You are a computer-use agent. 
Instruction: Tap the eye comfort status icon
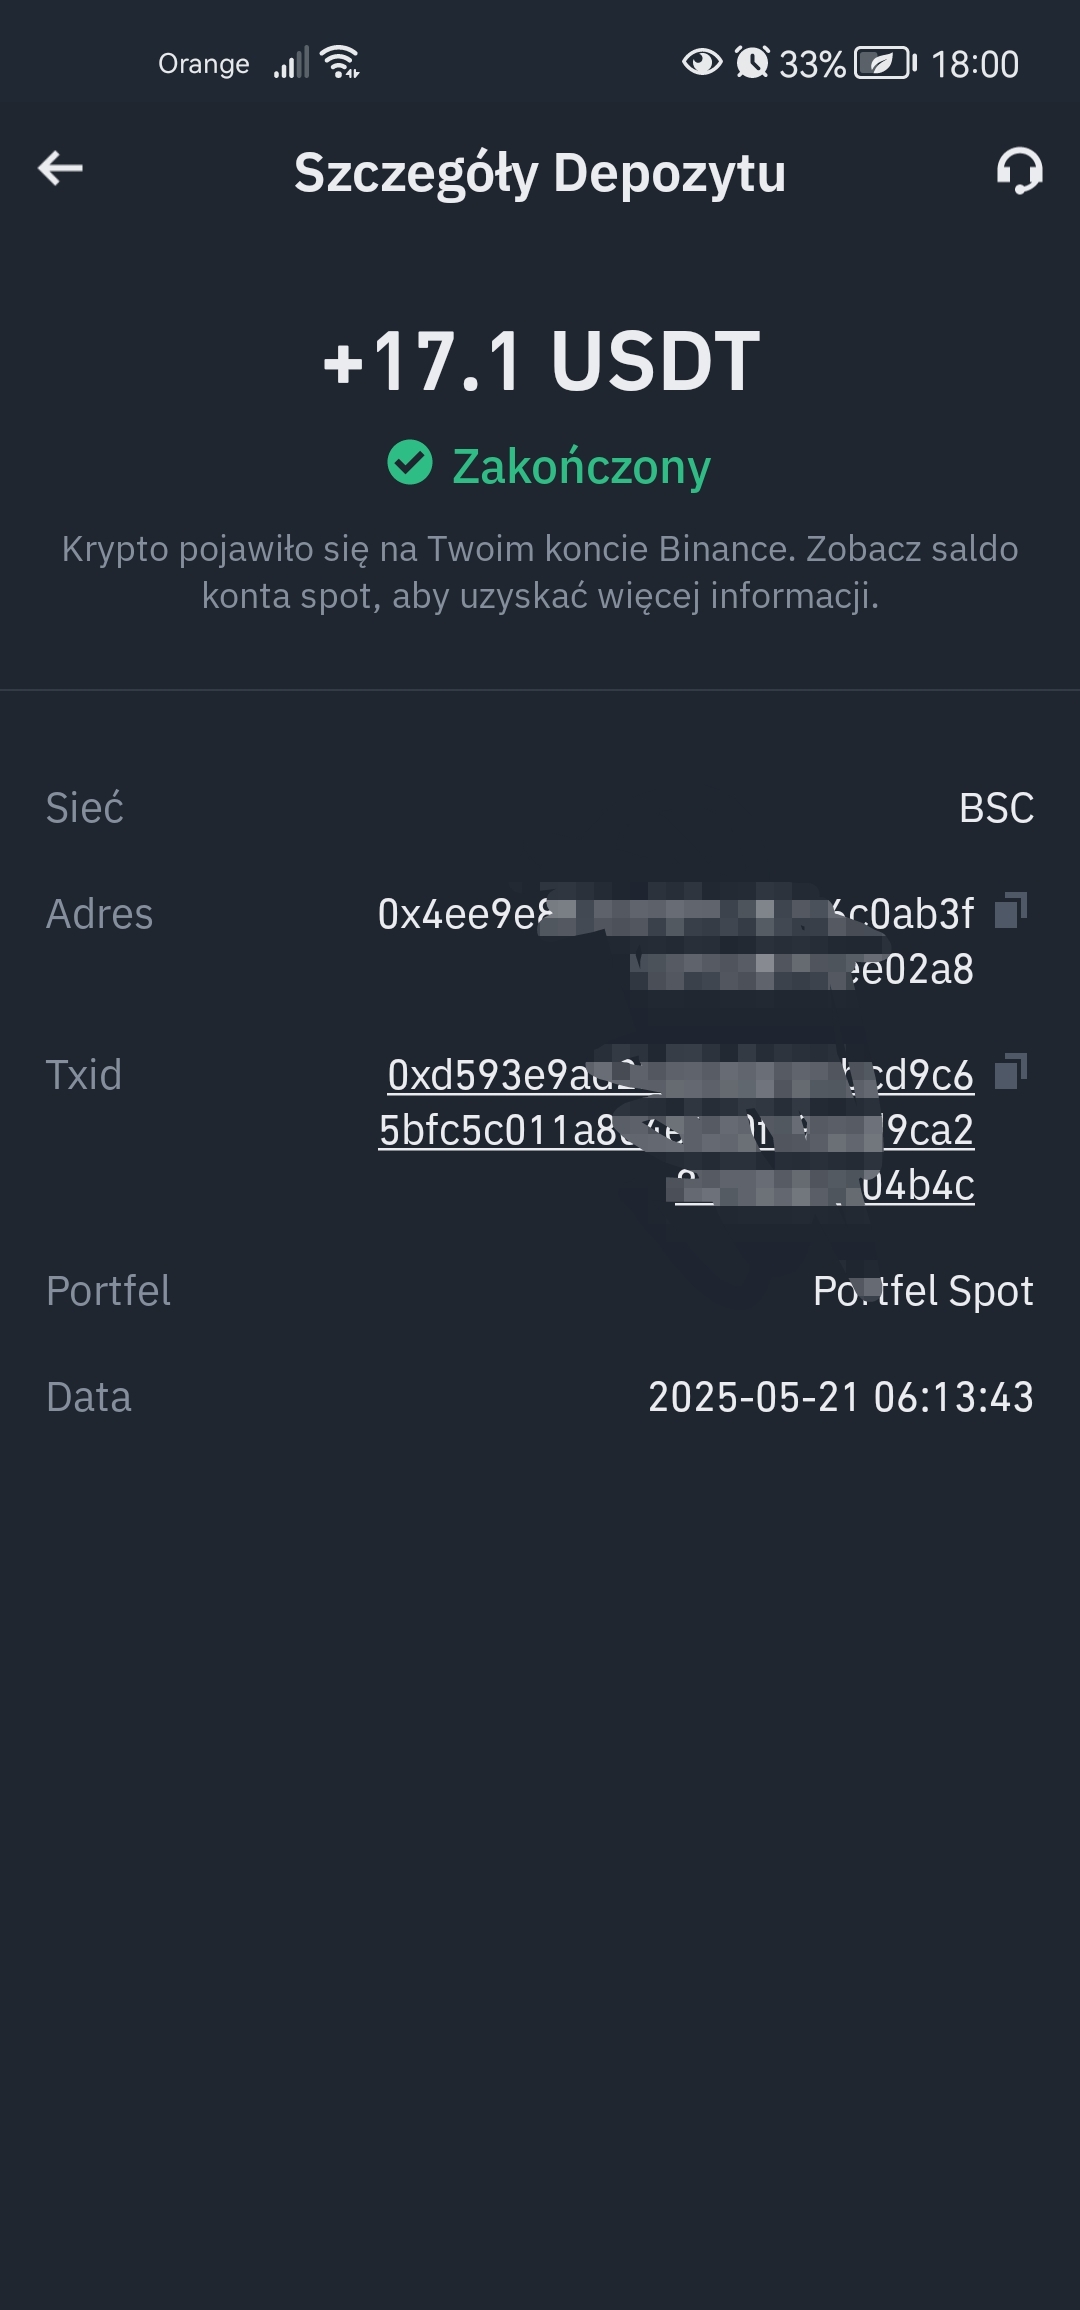(x=702, y=62)
